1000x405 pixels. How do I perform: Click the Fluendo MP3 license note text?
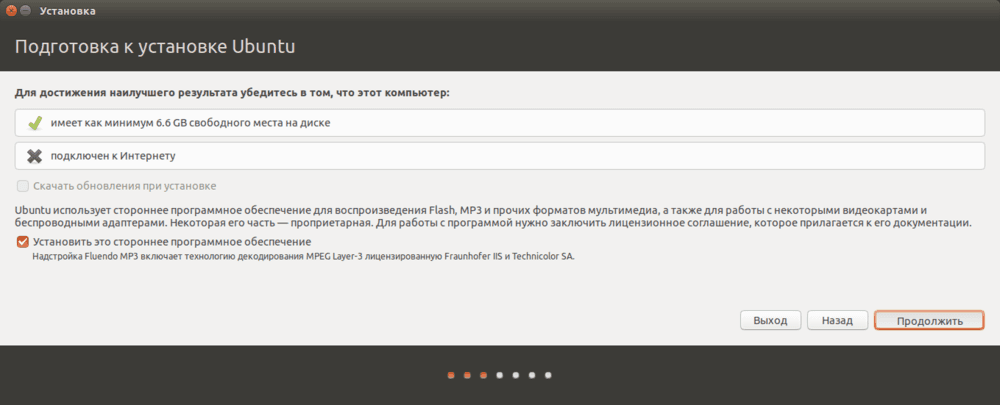304,257
